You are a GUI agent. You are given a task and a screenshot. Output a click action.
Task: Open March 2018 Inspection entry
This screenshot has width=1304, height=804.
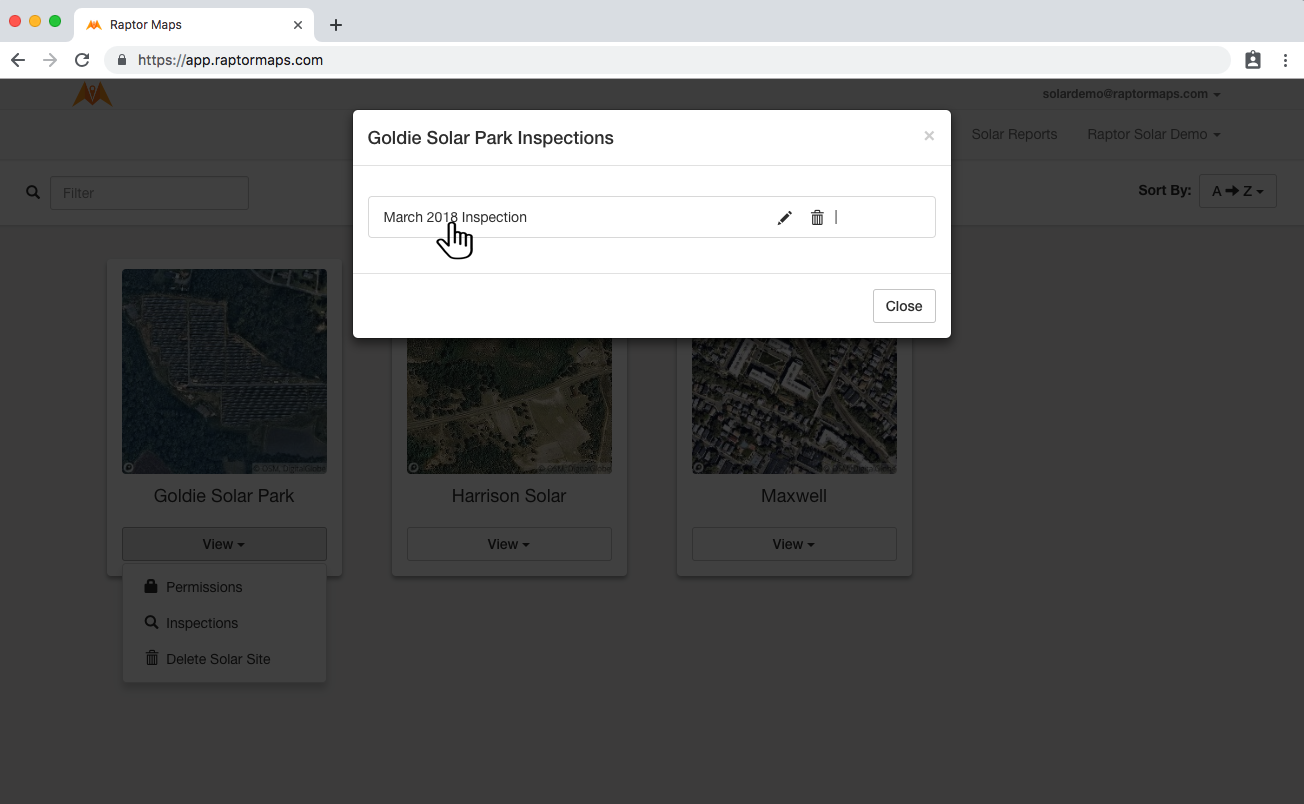point(455,217)
